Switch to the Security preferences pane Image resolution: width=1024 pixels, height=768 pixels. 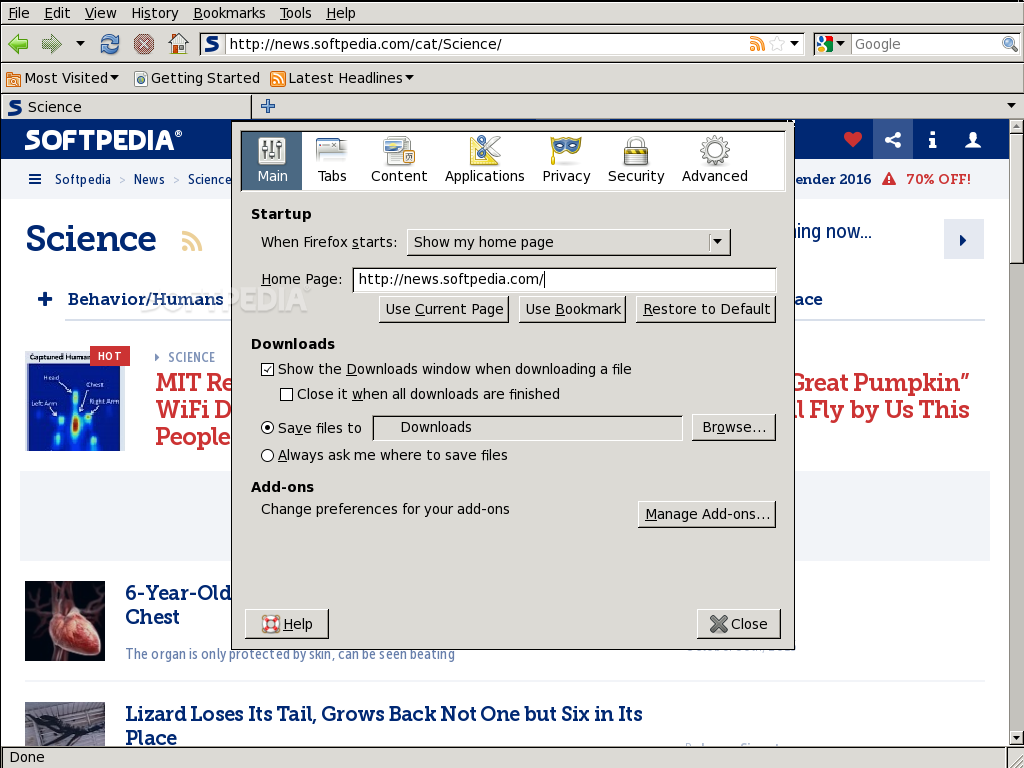point(635,161)
